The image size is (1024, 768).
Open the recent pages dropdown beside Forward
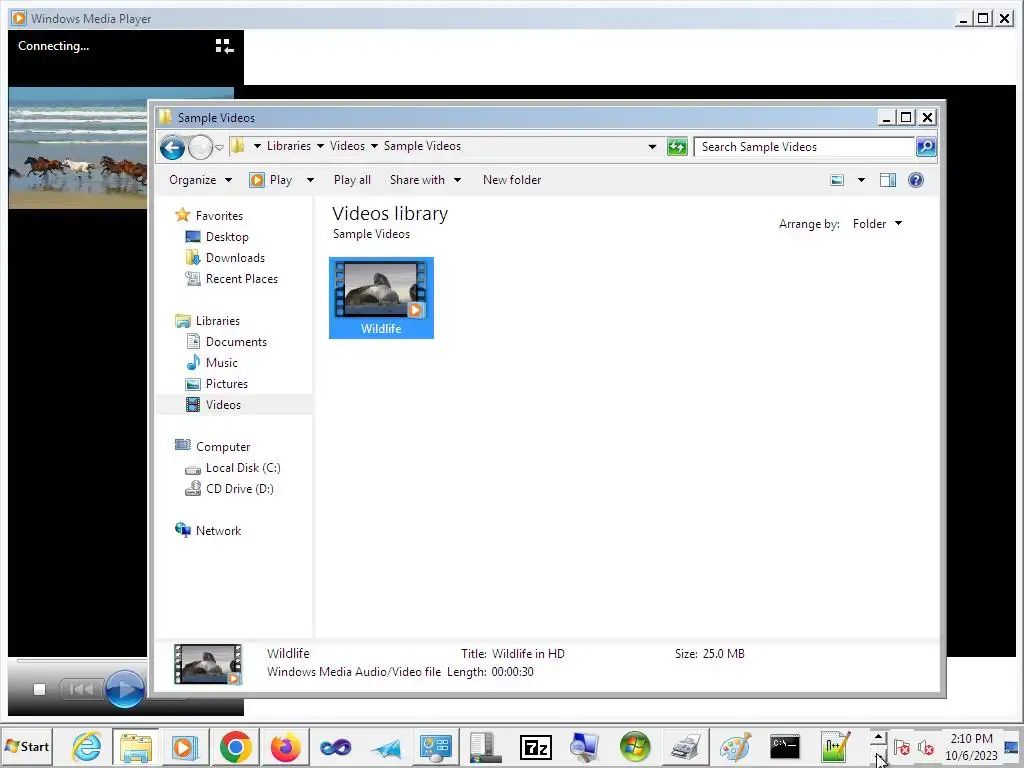[x=219, y=148]
